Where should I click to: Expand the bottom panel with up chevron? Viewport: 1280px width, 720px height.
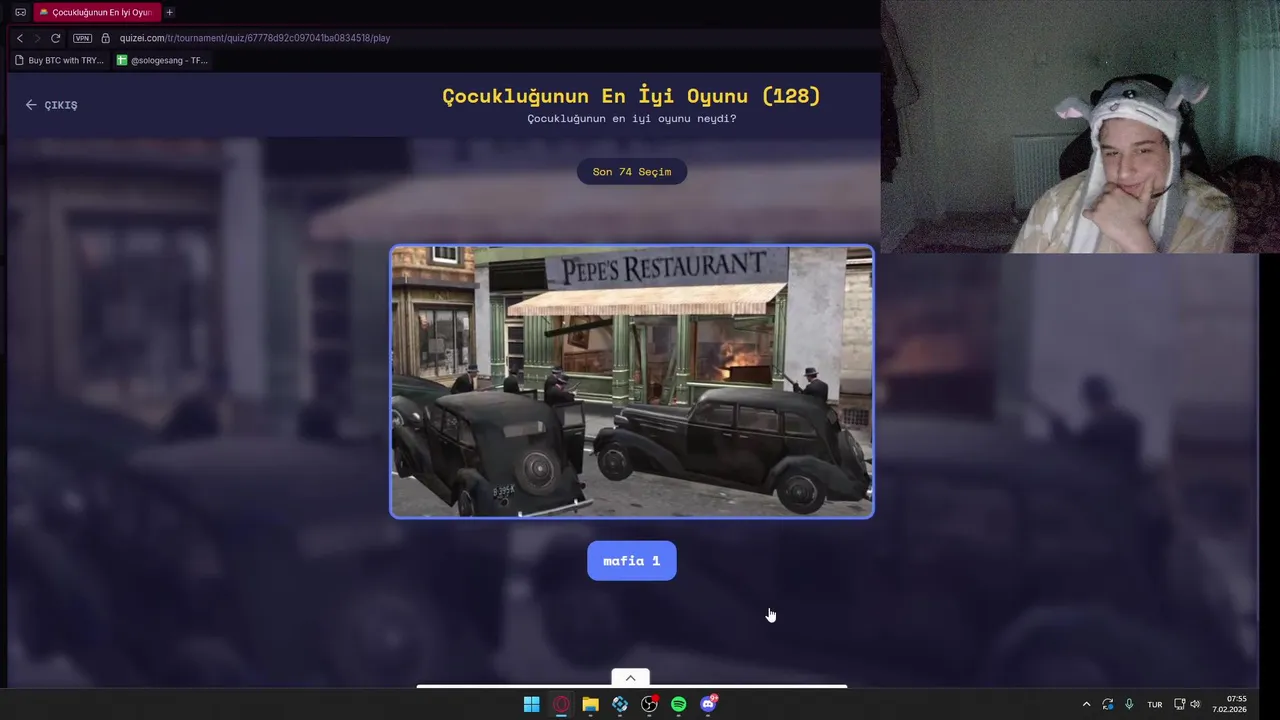click(630, 678)
